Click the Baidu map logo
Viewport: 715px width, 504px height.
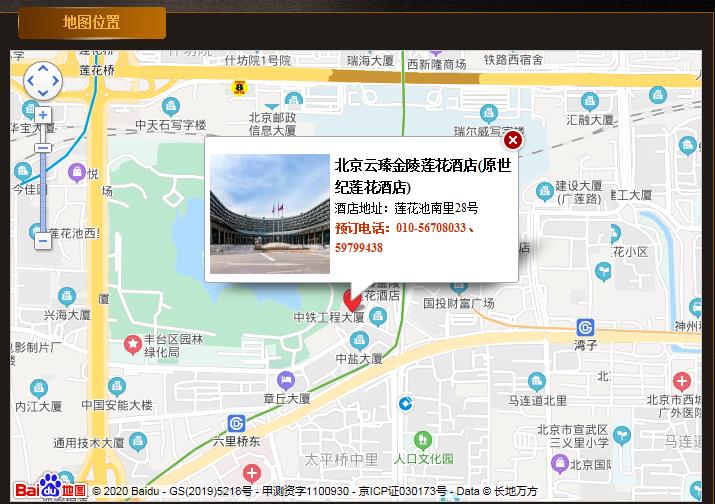pyautogui.click(x=51, y=487)
